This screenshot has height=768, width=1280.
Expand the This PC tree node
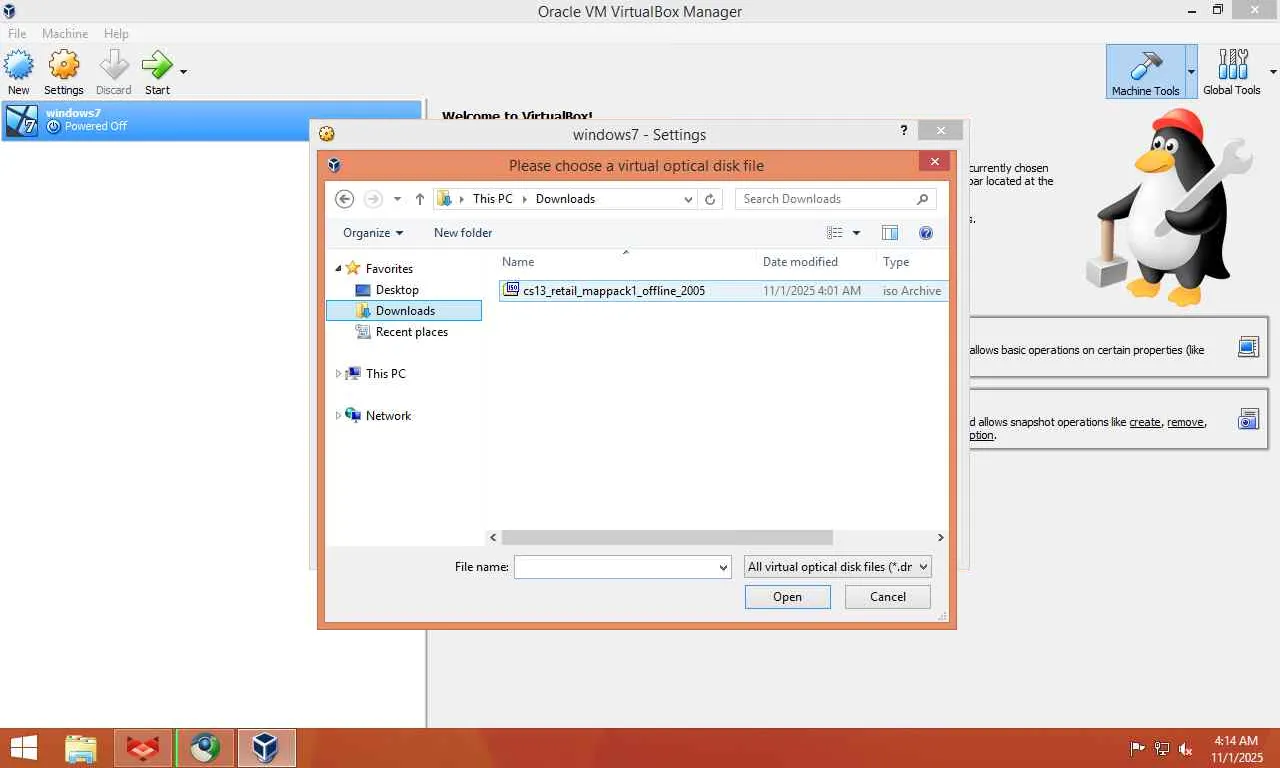338,374
